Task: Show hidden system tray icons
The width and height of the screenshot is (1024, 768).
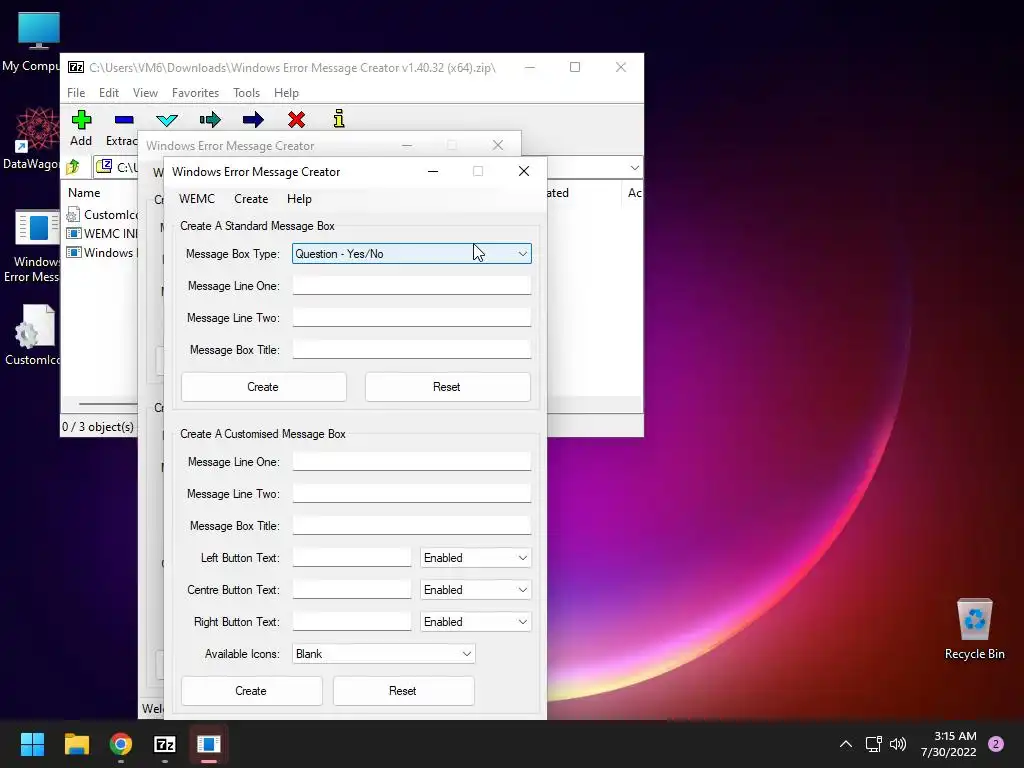Action: (846, 744)
